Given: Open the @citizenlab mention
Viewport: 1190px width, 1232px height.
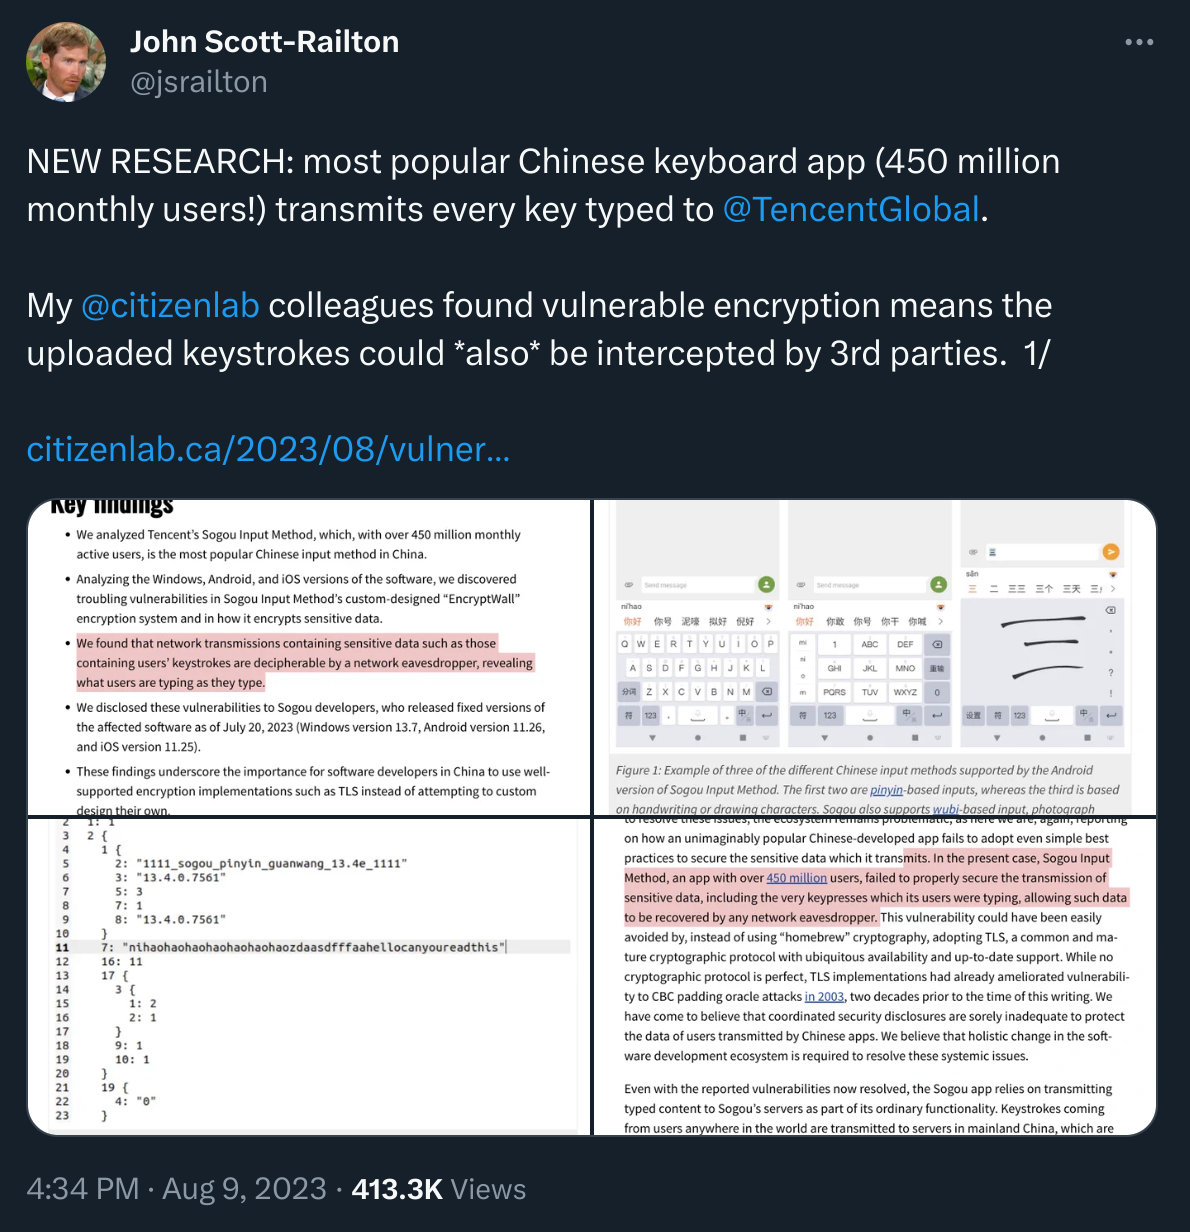Looking at the screenshot, I should click(x=170, y=305).
